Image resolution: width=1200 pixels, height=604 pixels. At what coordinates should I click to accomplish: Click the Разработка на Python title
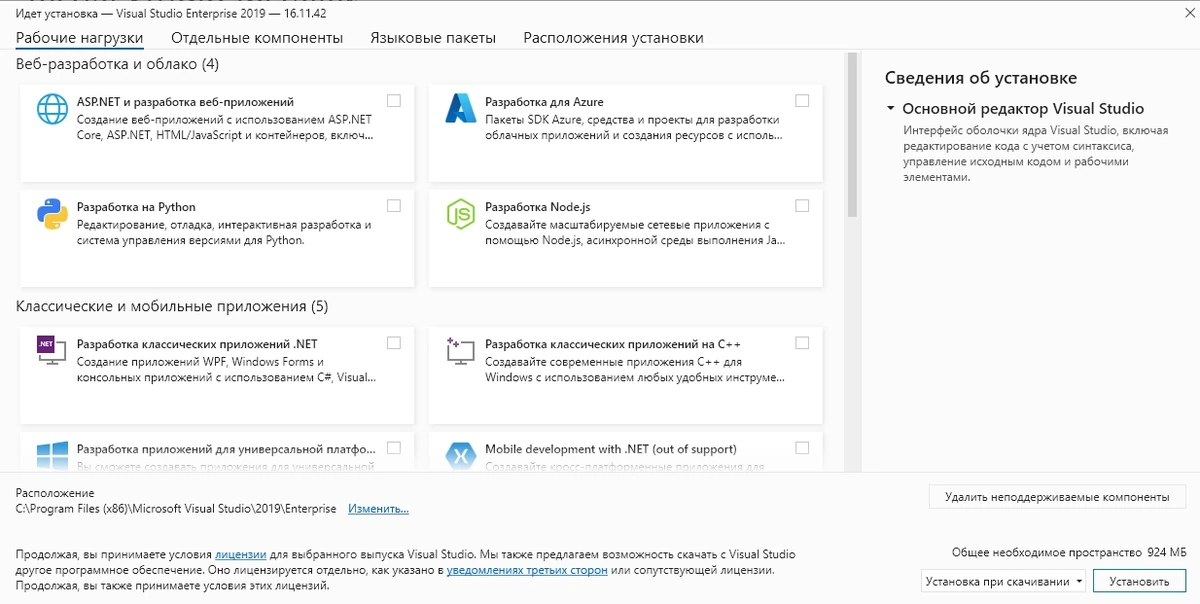(136, 208)
